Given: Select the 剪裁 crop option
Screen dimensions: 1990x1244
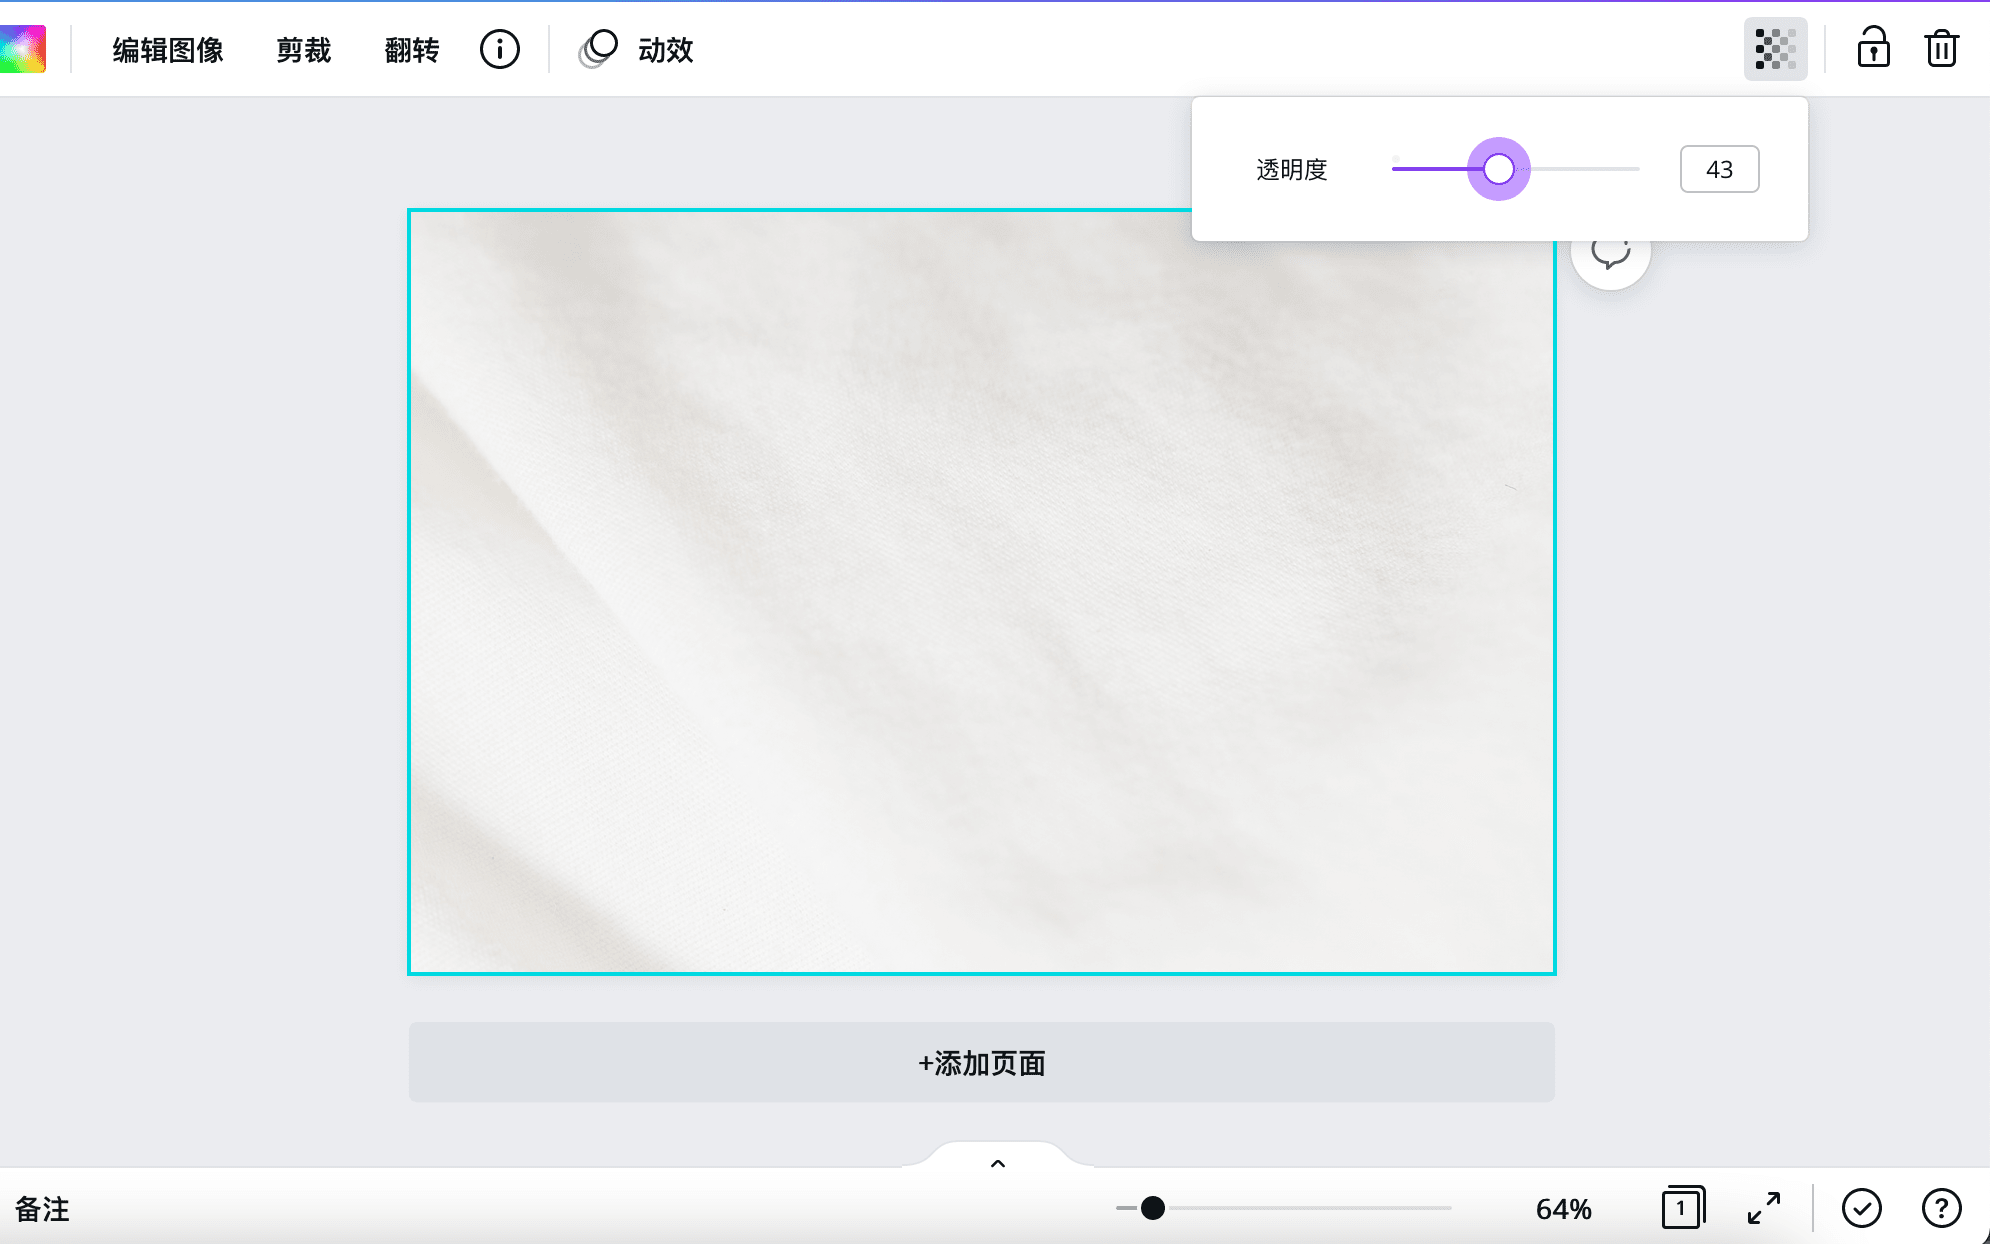Looking at the screenshot, I should [304, 50].
